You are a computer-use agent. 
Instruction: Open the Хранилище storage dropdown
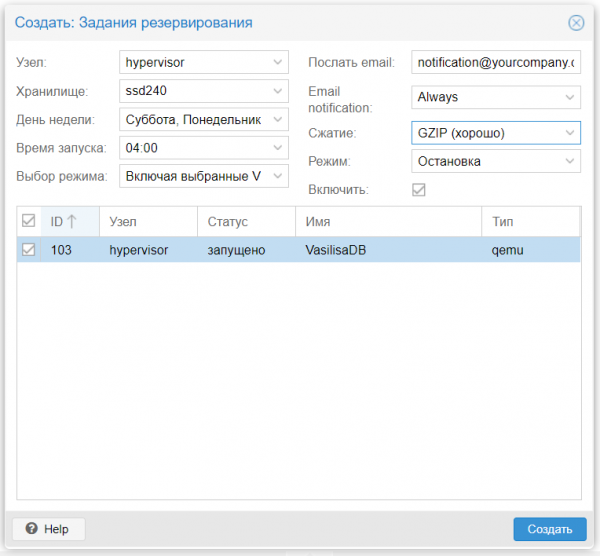[x=278, y=91]
